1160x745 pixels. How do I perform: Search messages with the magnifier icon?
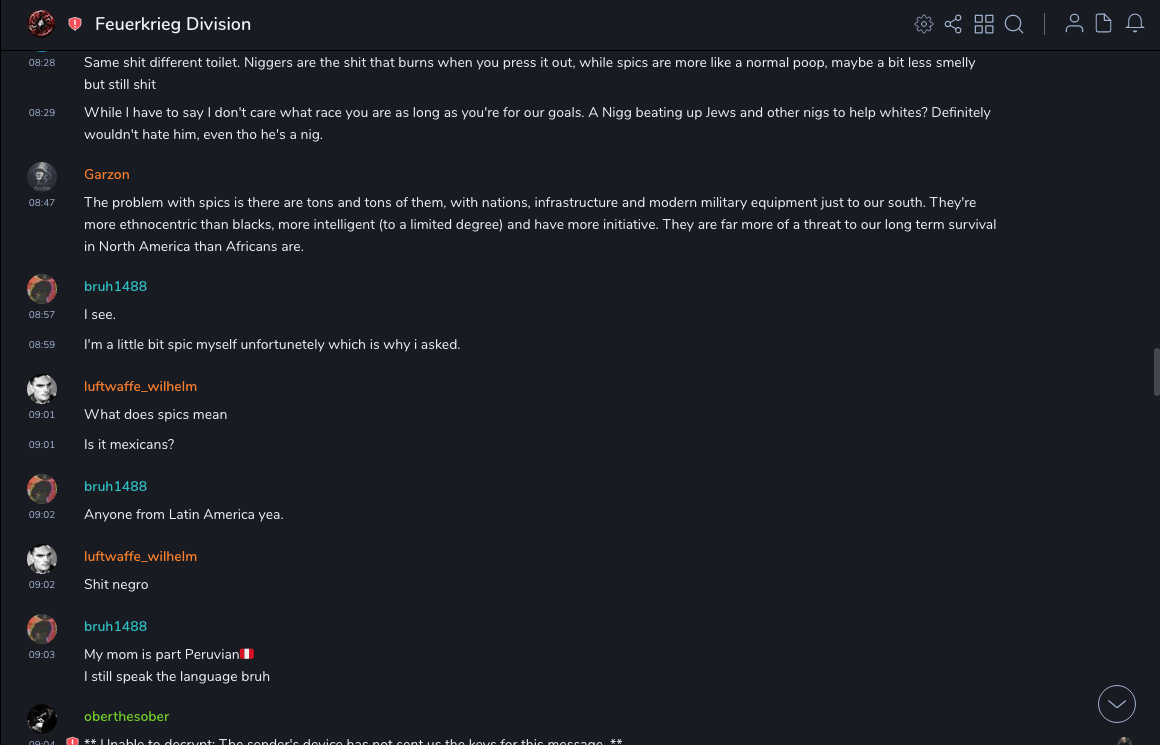(1014, 24)
